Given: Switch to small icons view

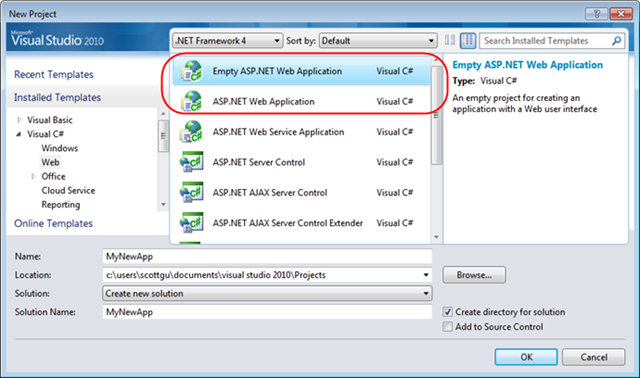Looking at the screenshot, I should (x=450, y=40).
